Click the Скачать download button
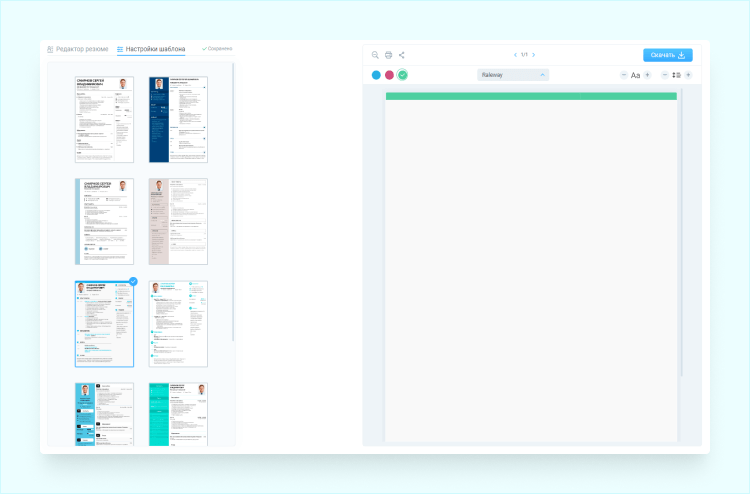Viewport: 750px width, 494px height. pyautogui.click(x=667, y=55)
